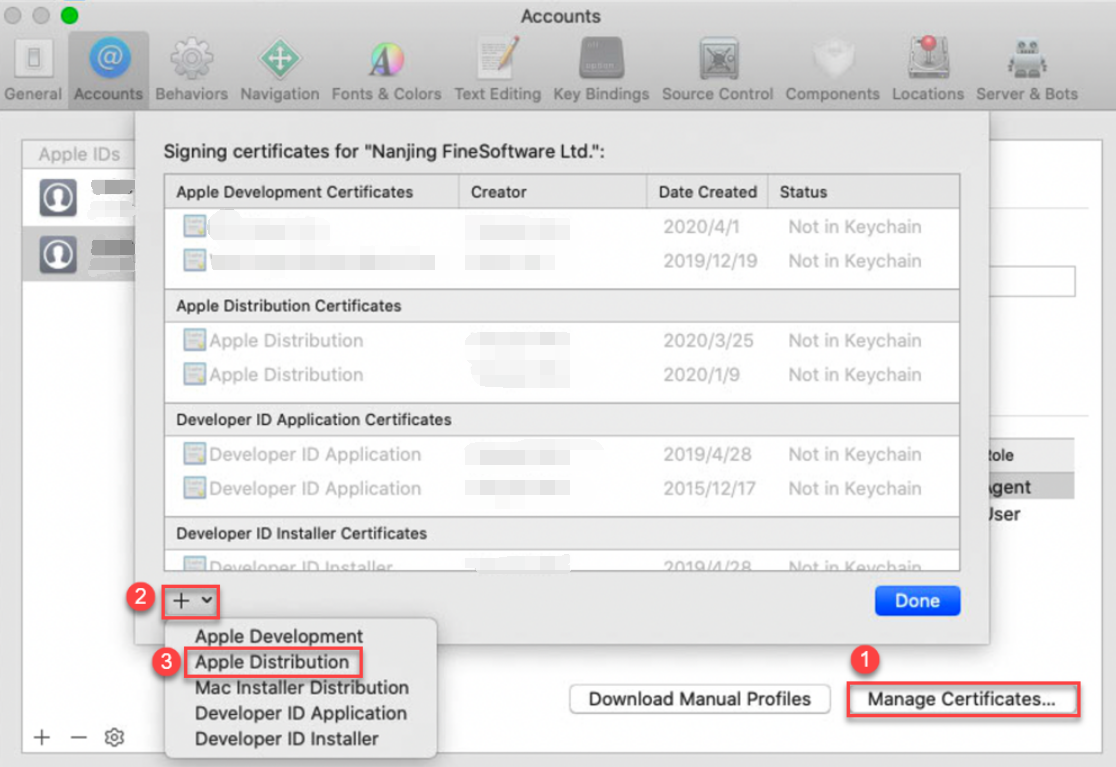Choose Apple Distribution from the popup menu

click(x=273, y=662)
